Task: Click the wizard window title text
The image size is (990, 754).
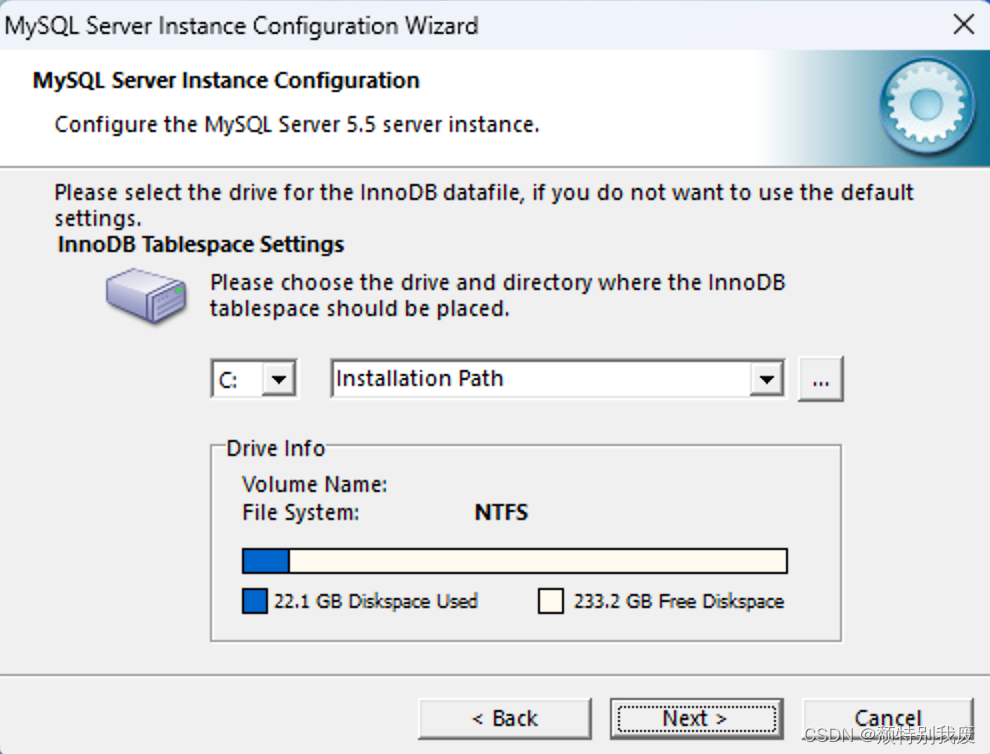Action: (x=241, y=26)
